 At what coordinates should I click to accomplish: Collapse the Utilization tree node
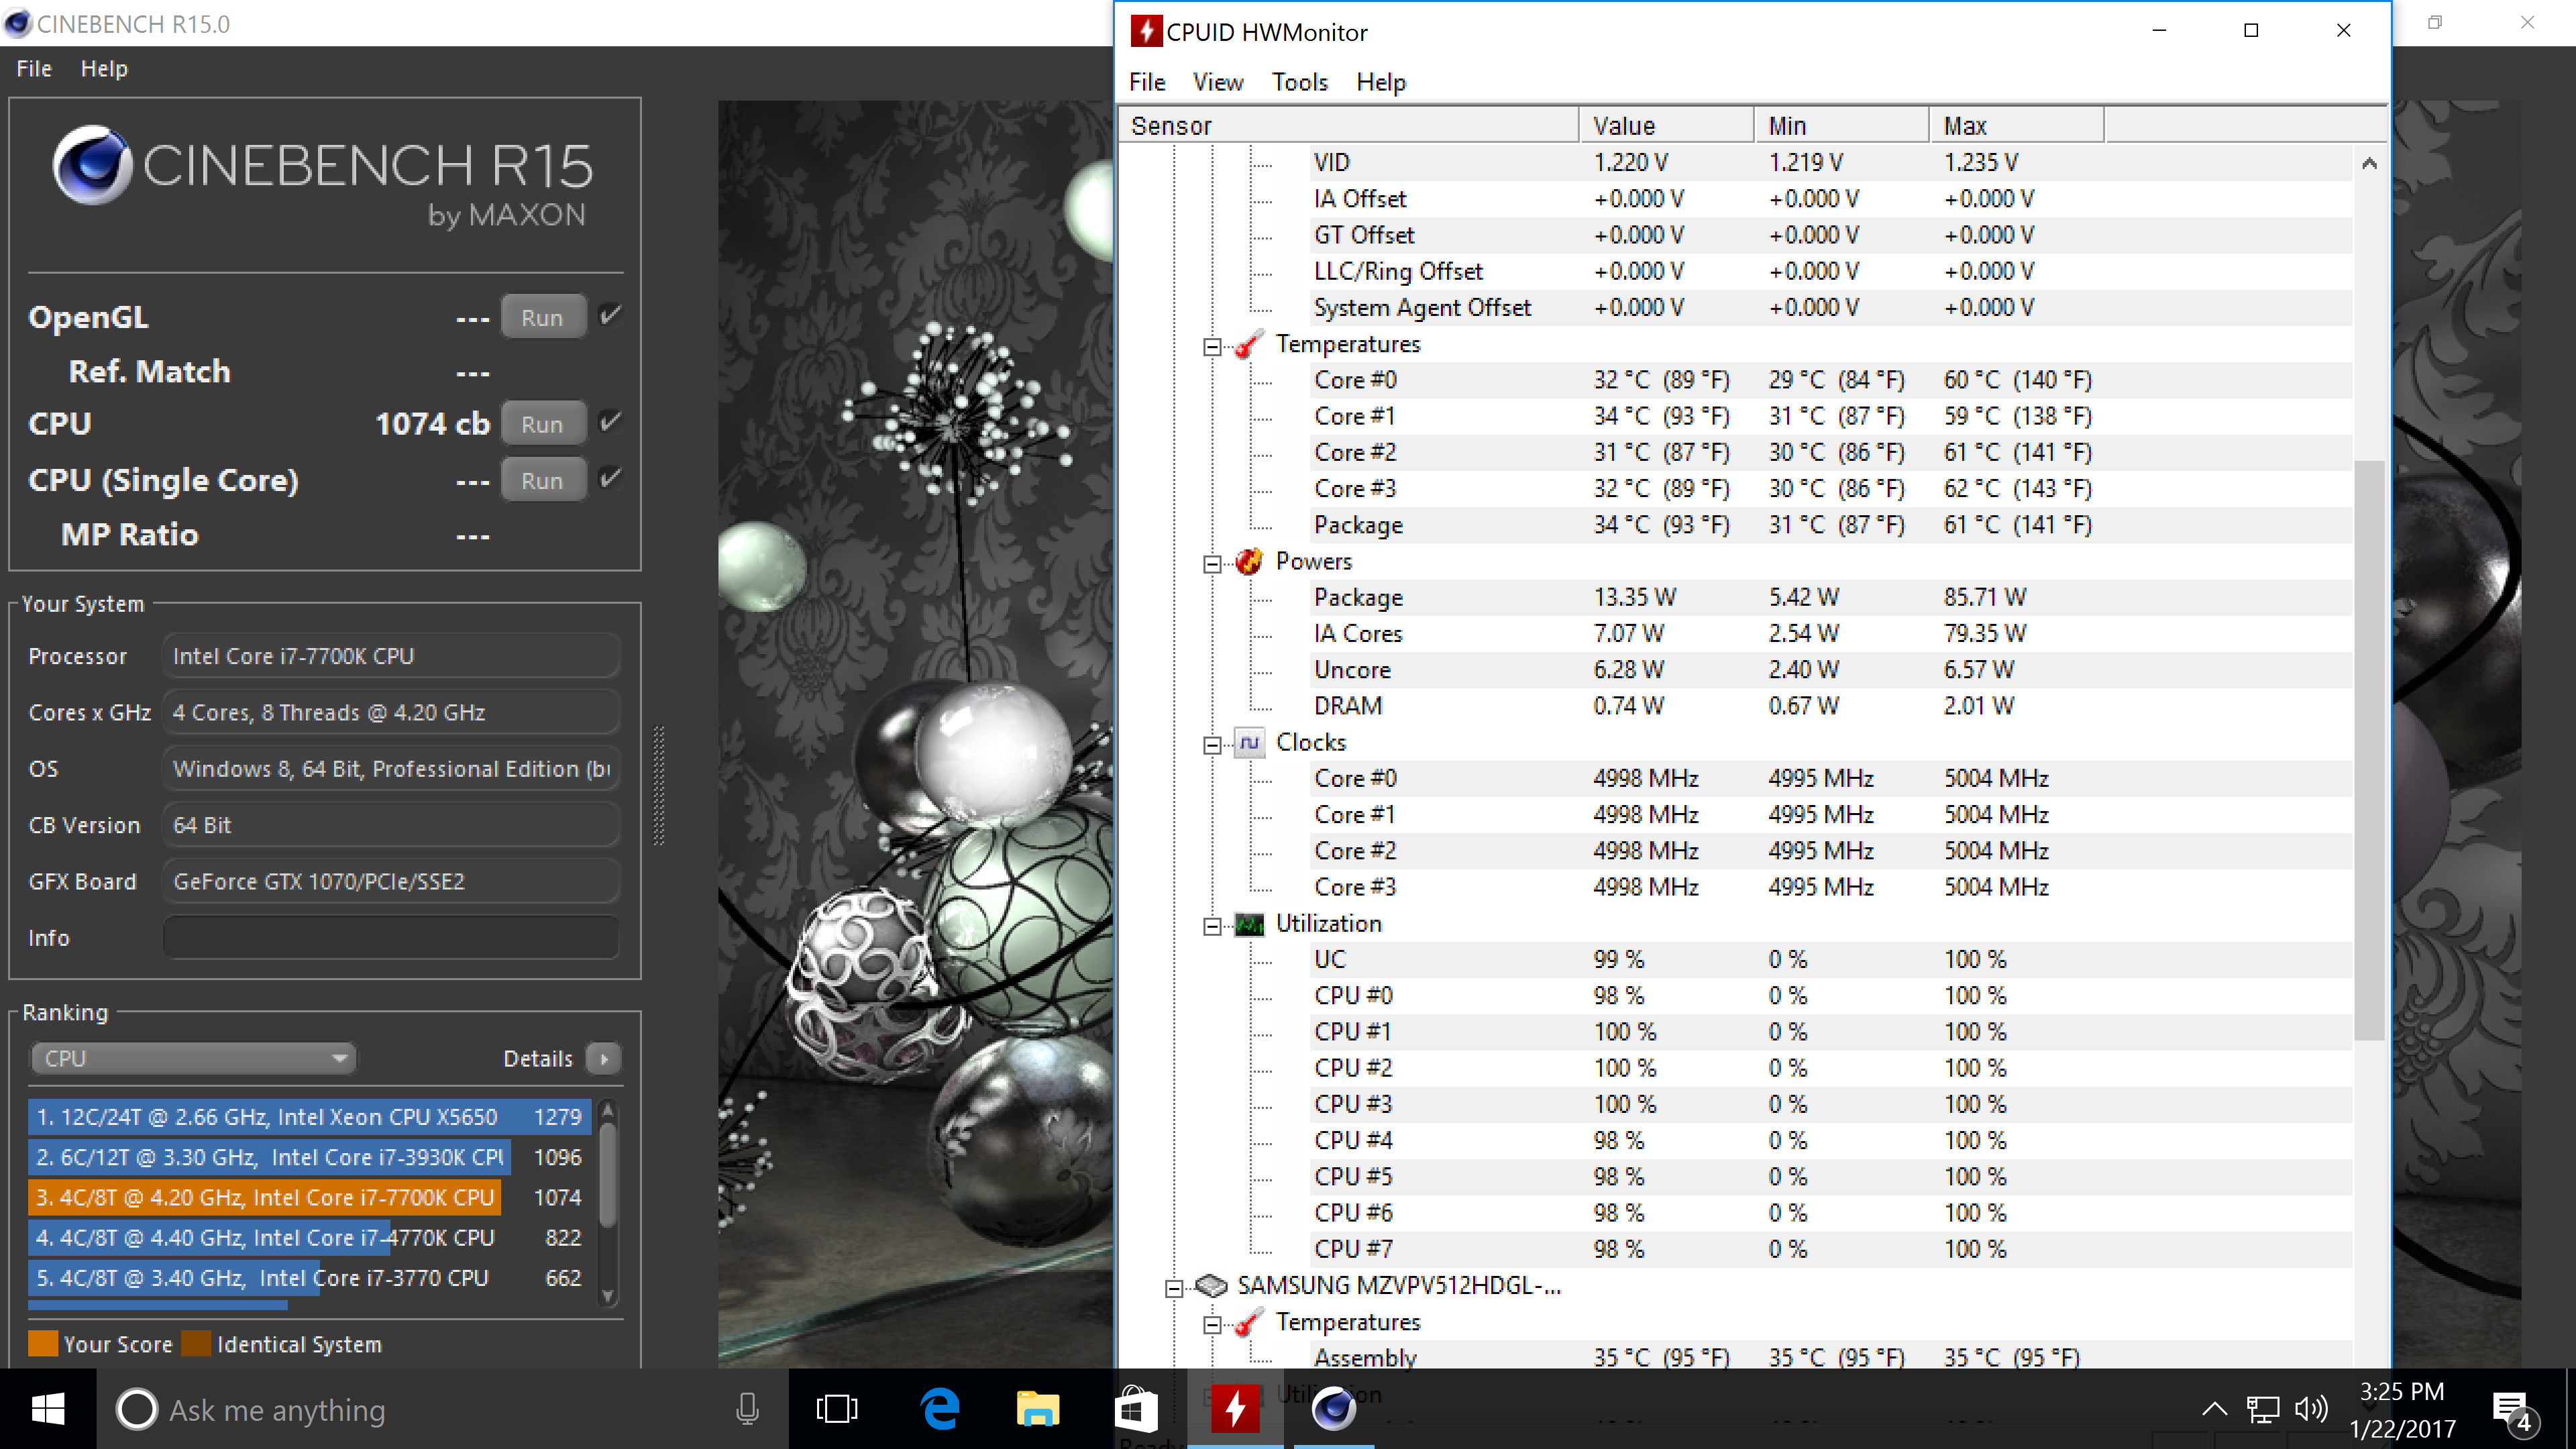pos(1212,925)
